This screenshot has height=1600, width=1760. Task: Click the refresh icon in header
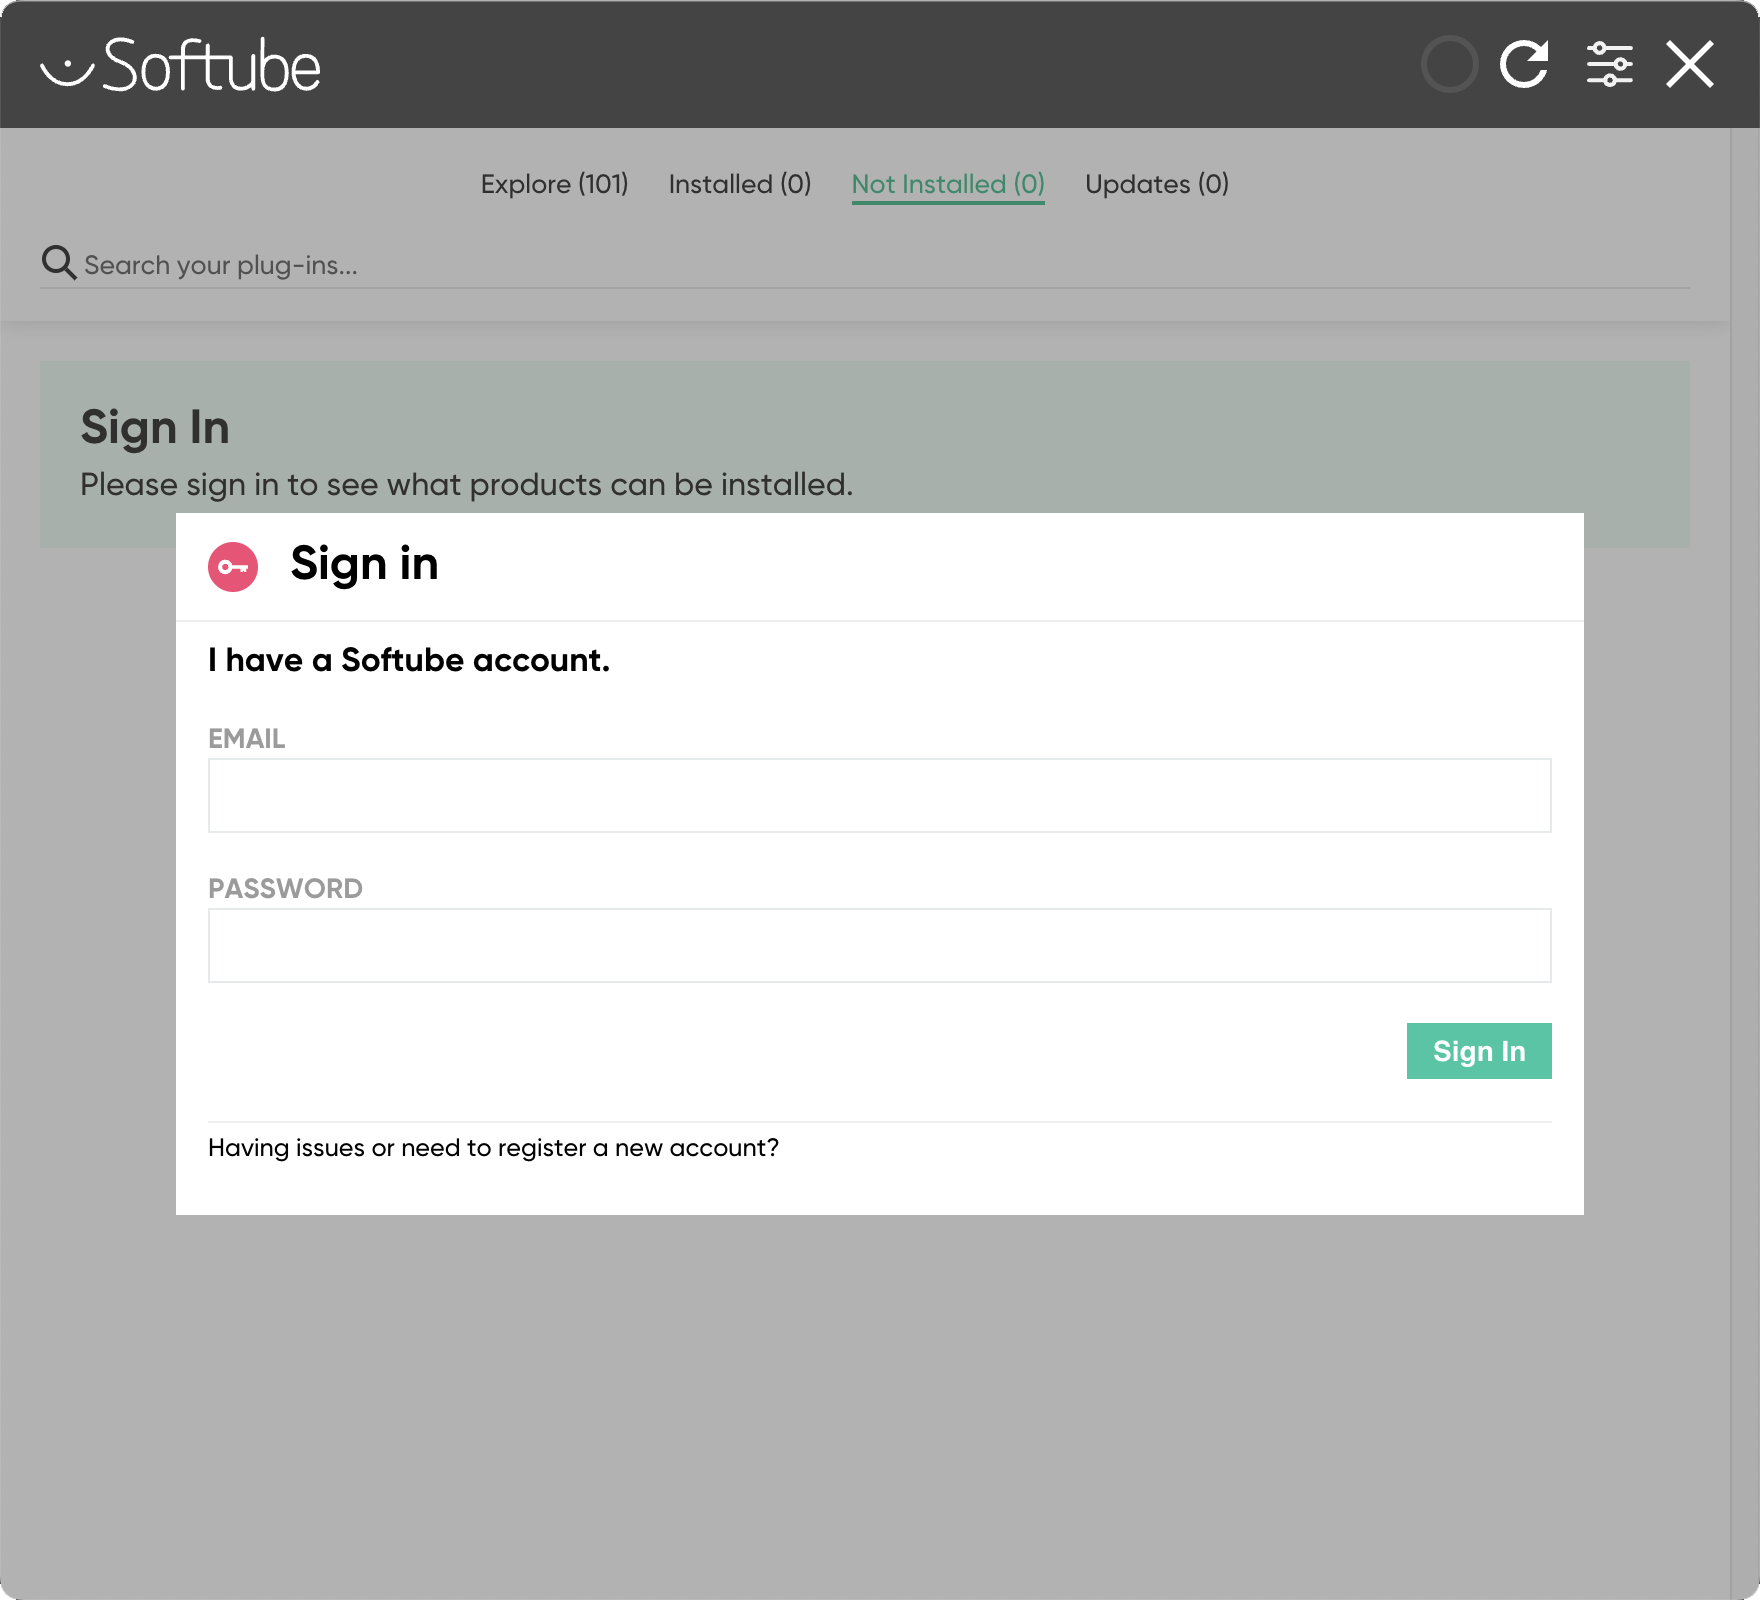click(1524, 65)
